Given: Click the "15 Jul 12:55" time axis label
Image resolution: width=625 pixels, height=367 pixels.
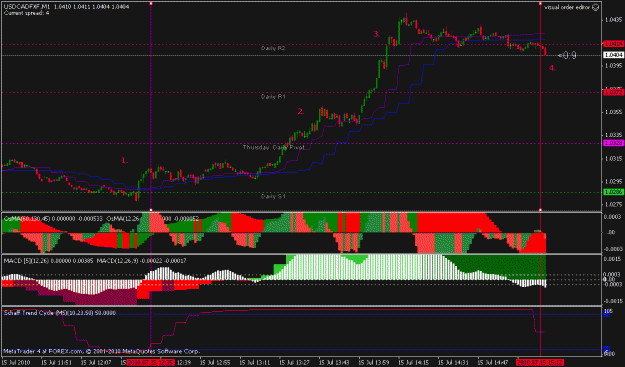Looking at the screenshot, I should (214, 363).
